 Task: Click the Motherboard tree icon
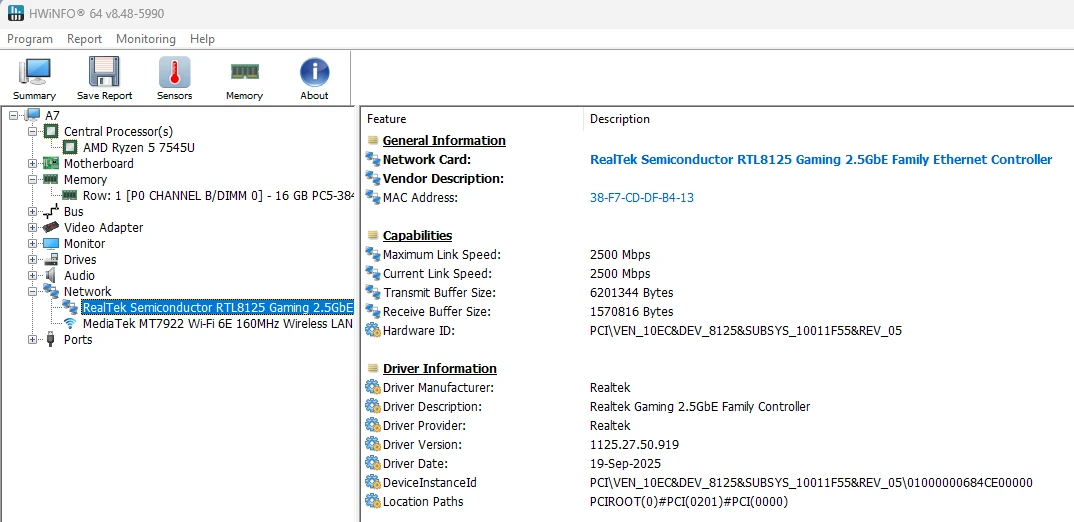click(51, 163)
